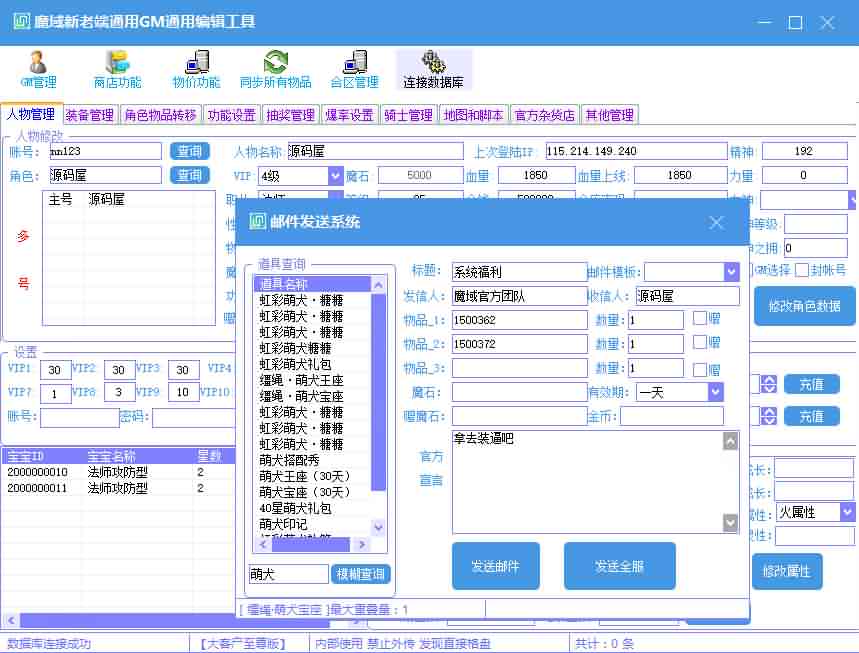The width and height of the screenshot is (859, 653).
Task: Click the 商店功能 shop icon
Action: coord(117,68)
